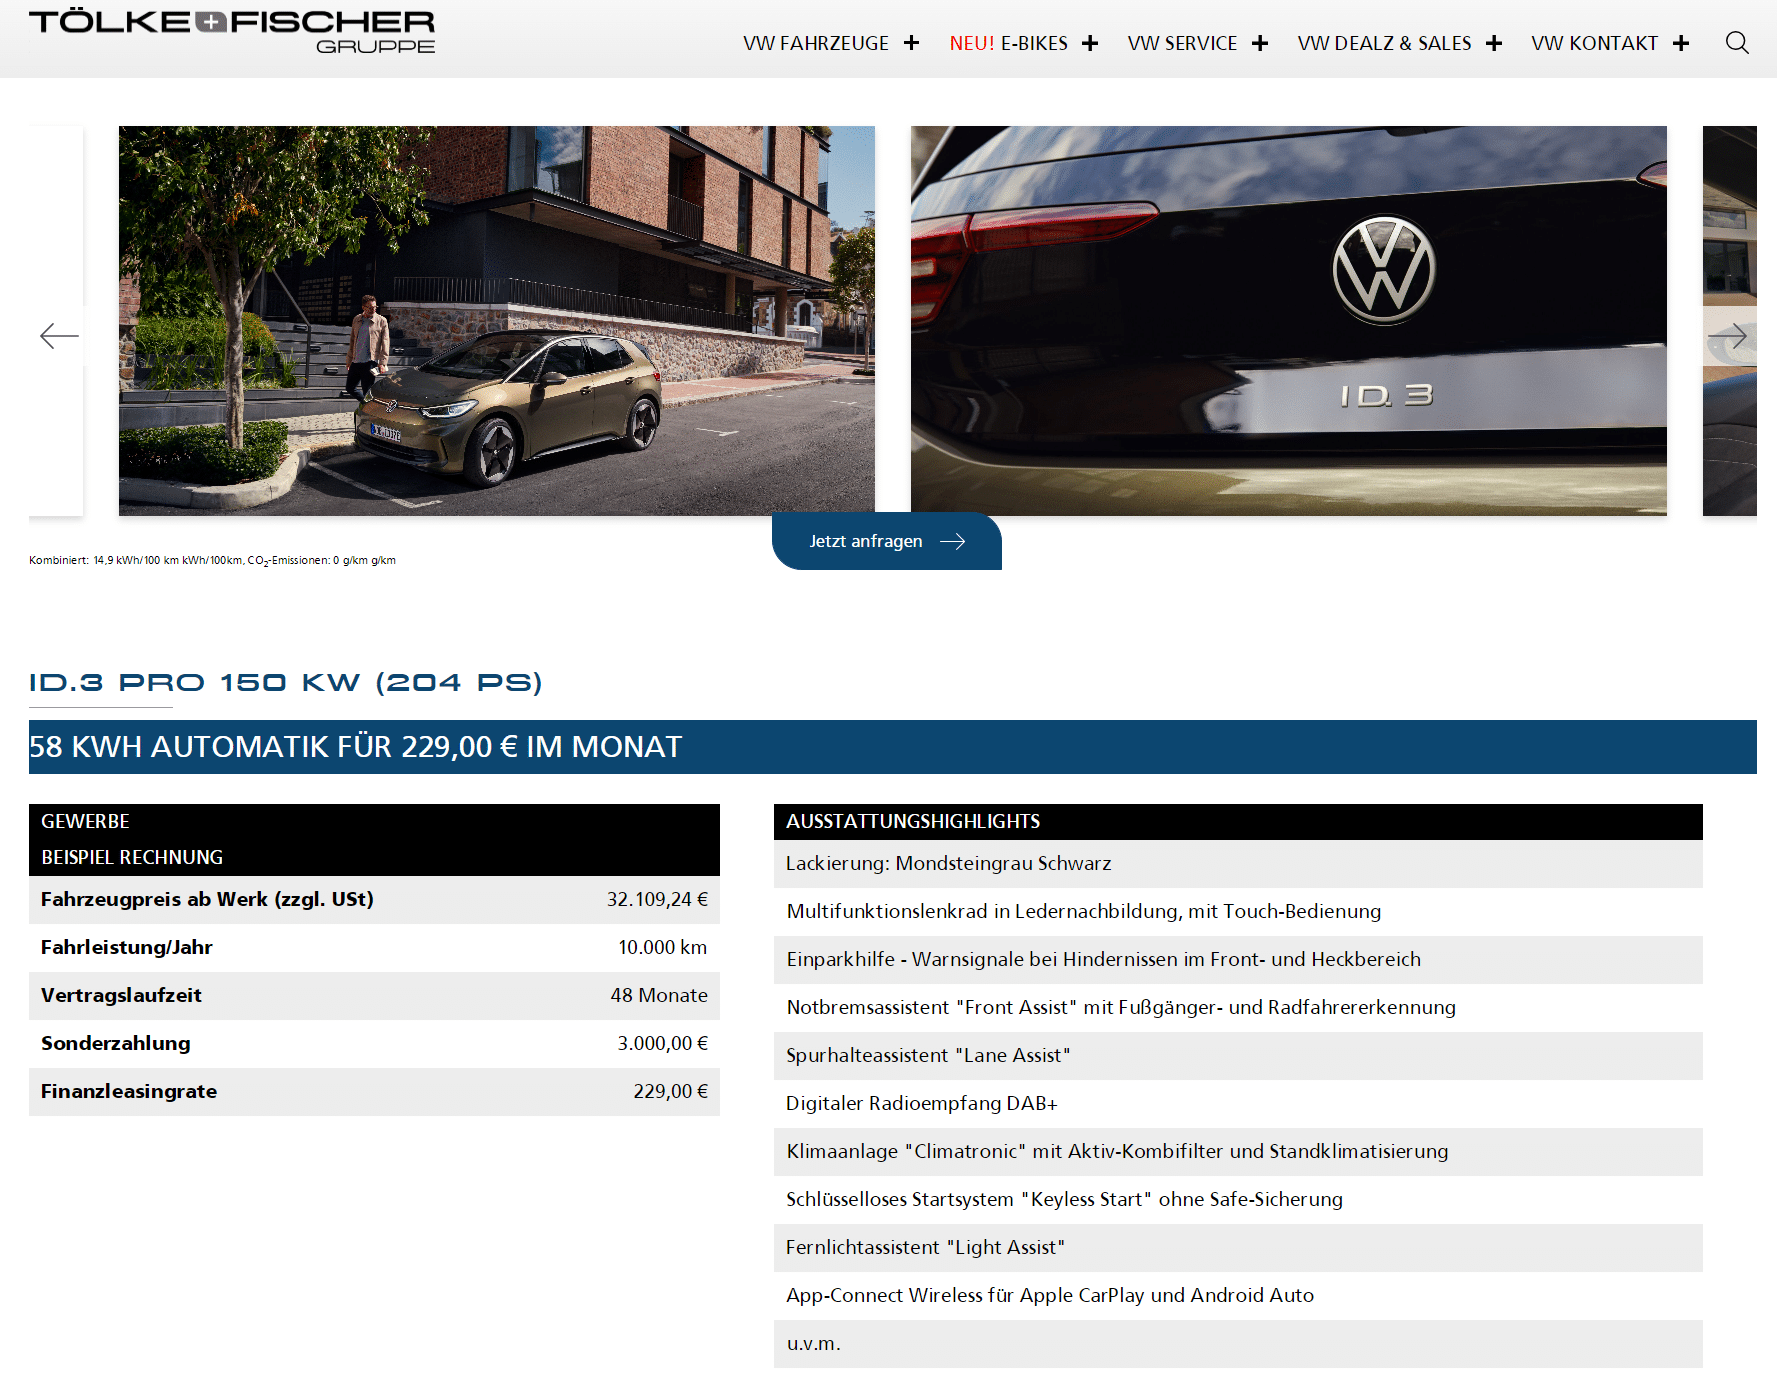Click the consumption and CO2 emissions note
Viewport: 1777px width, 1387px height.
pyautogui.click(x=212, y=561)
